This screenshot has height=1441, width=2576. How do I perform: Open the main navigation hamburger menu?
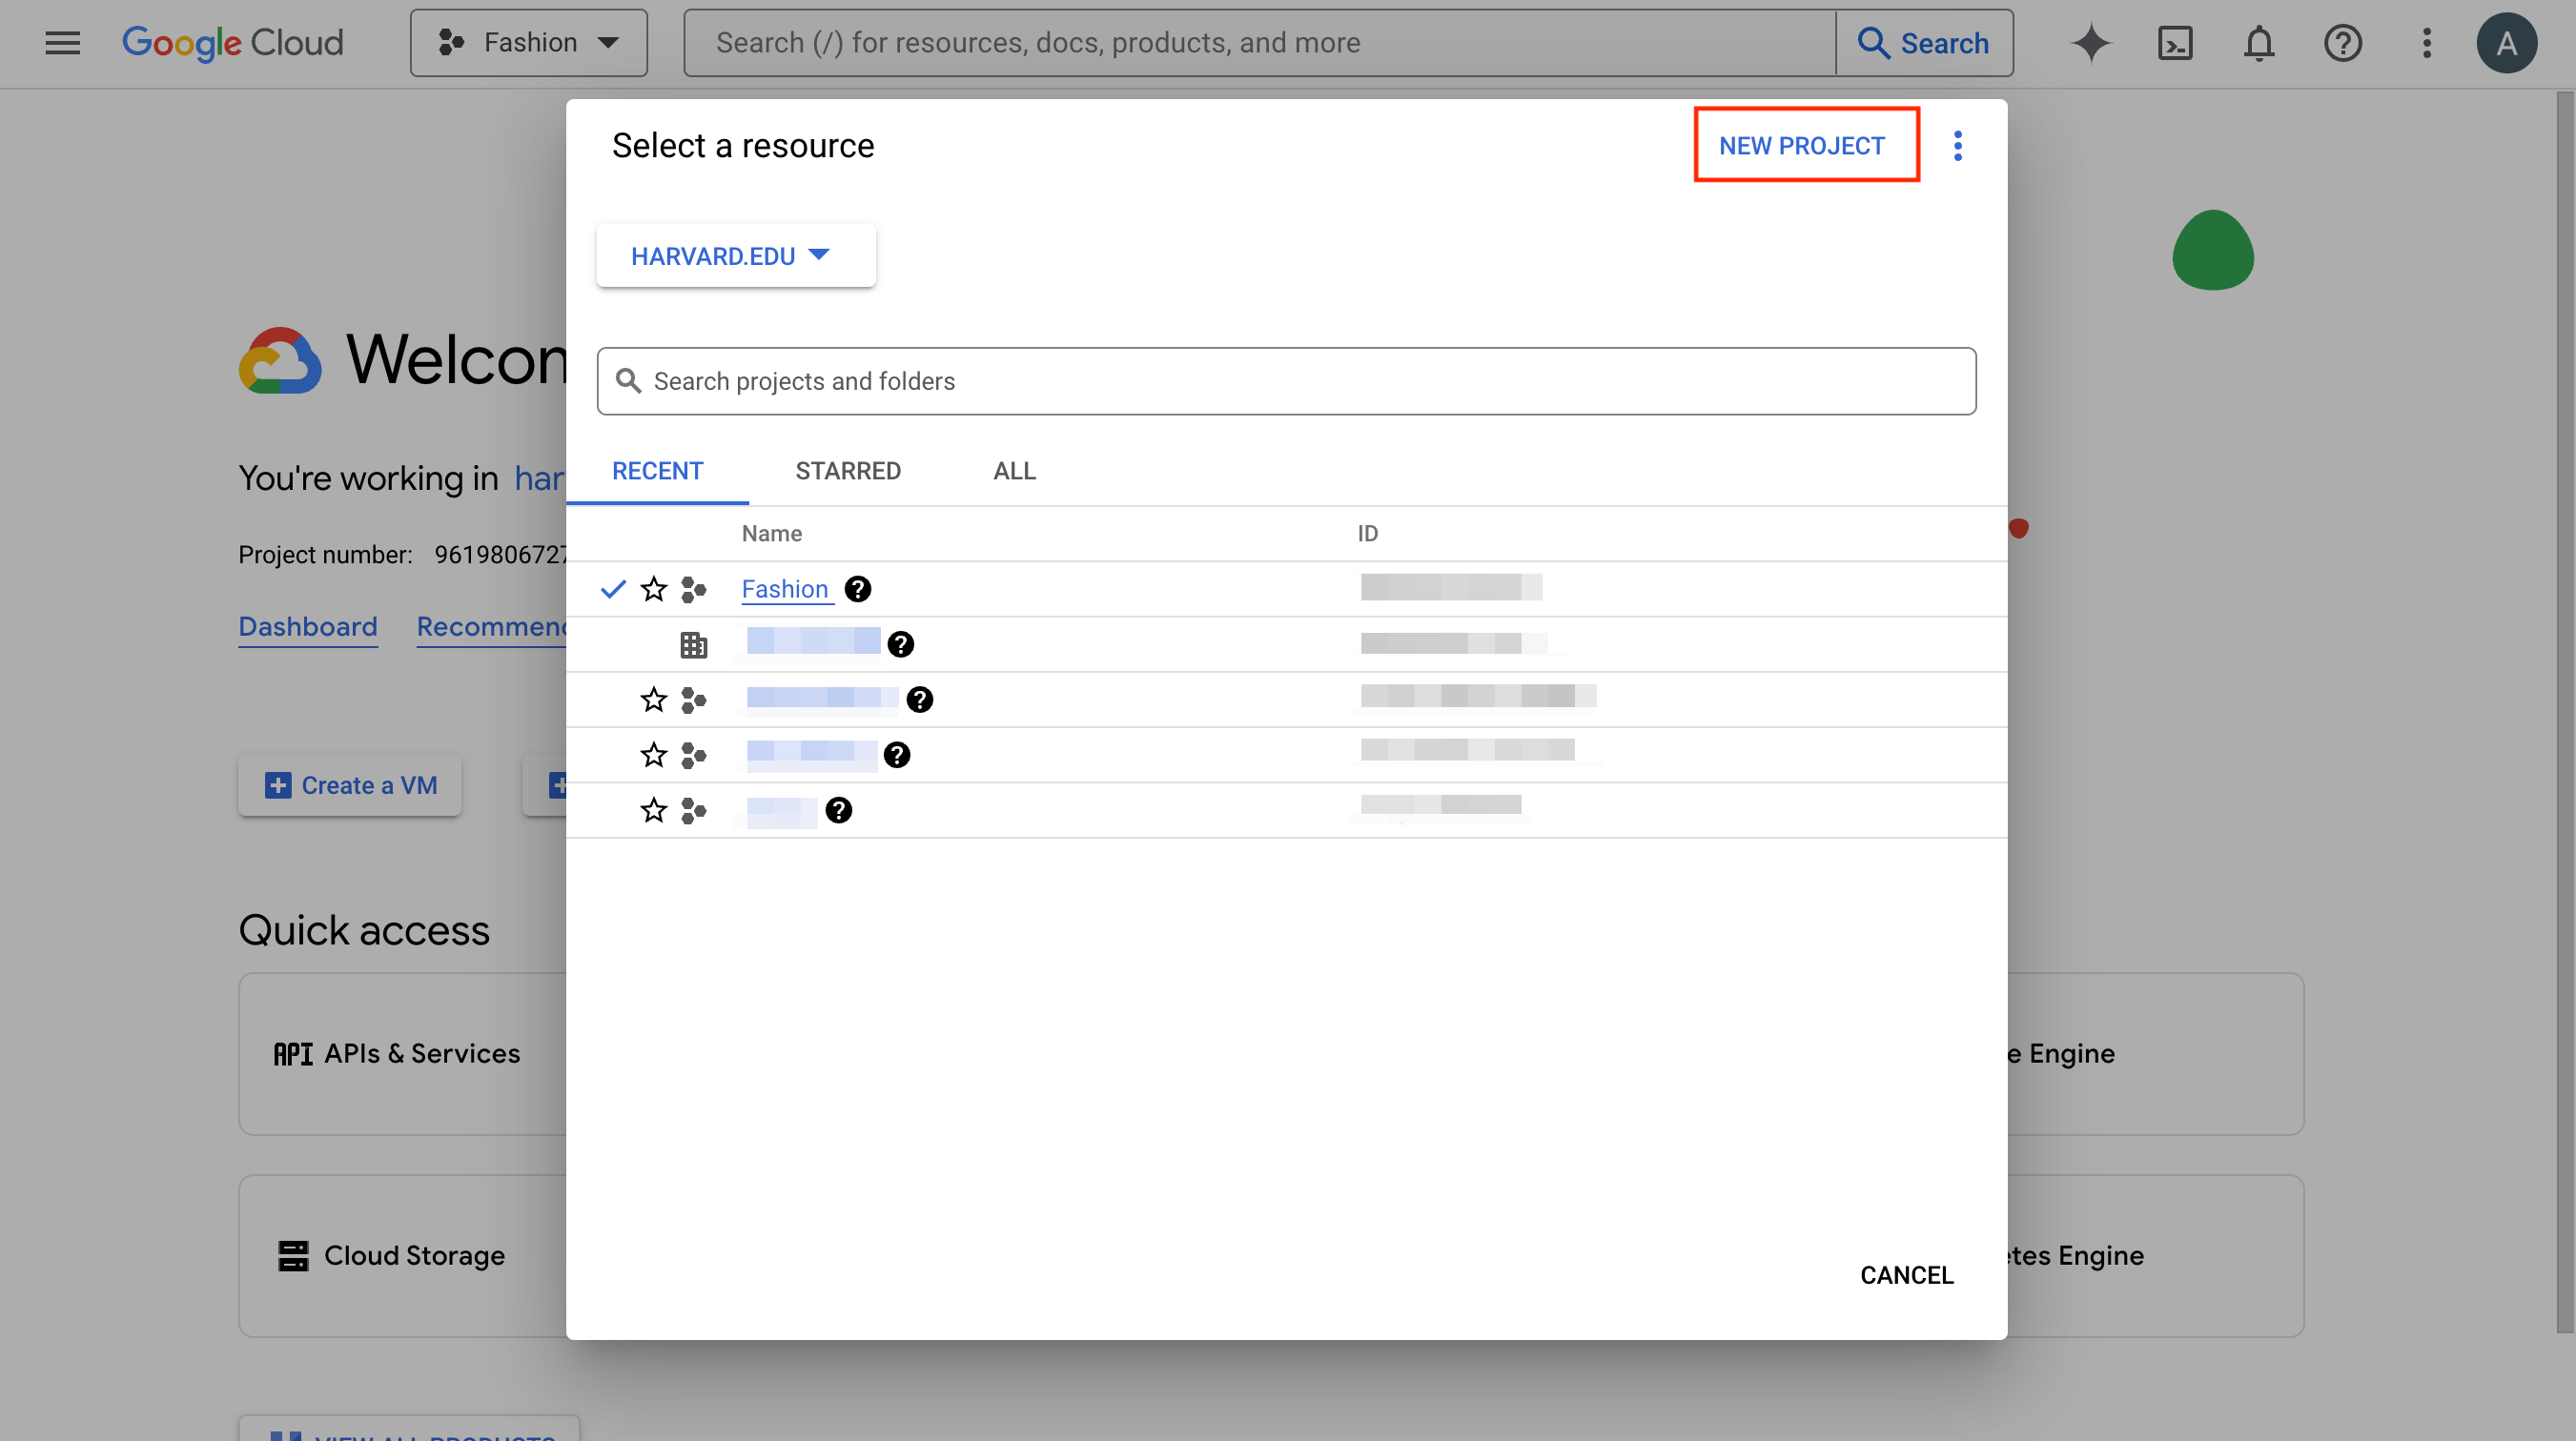pos(62,43)
